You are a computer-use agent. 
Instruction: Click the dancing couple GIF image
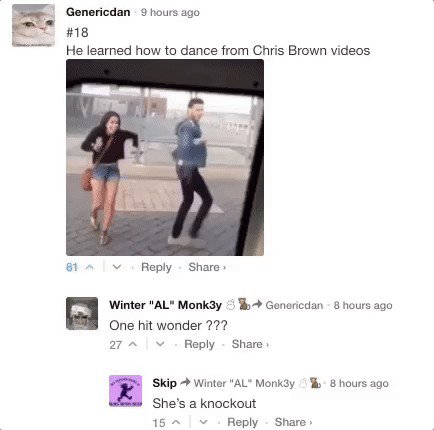[165, 157]
